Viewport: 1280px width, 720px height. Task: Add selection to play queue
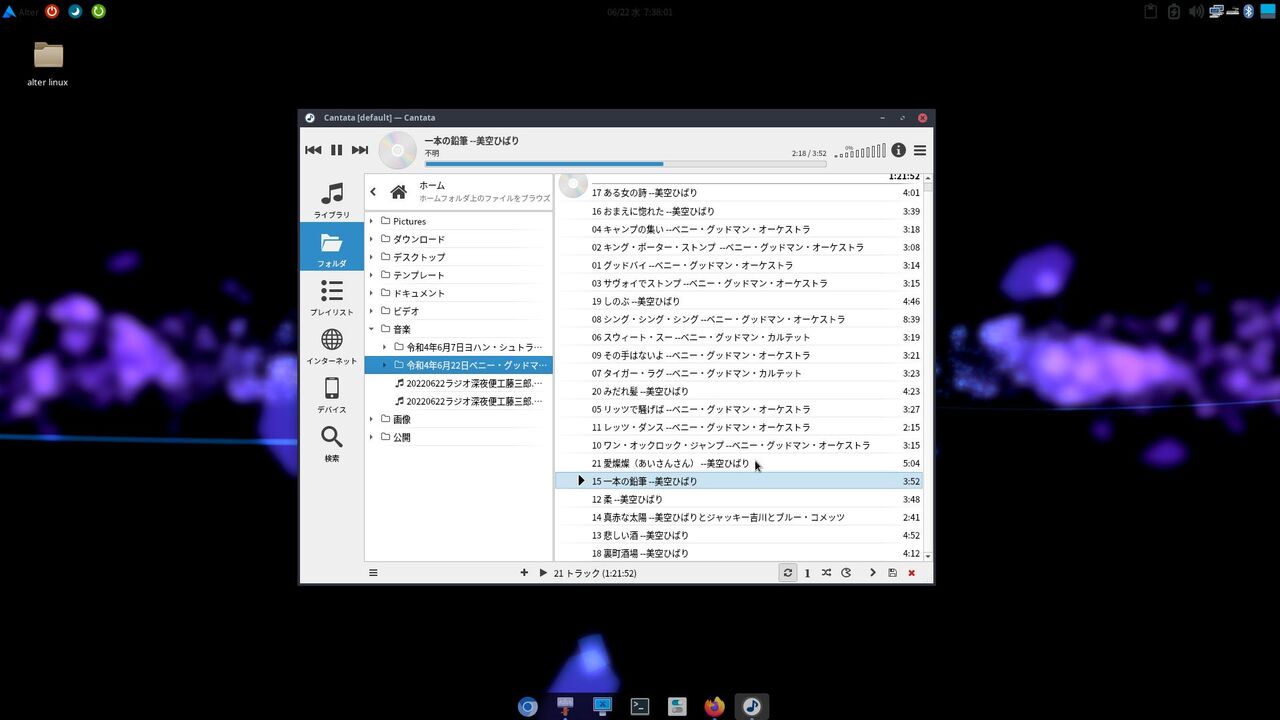(x=524, y=573)
